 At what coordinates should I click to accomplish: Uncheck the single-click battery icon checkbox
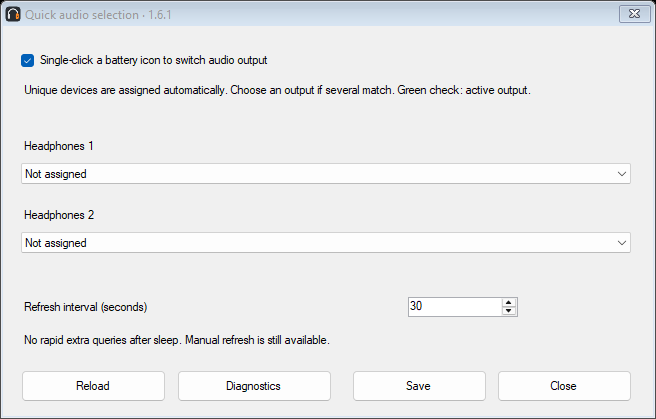coord(28,61)
